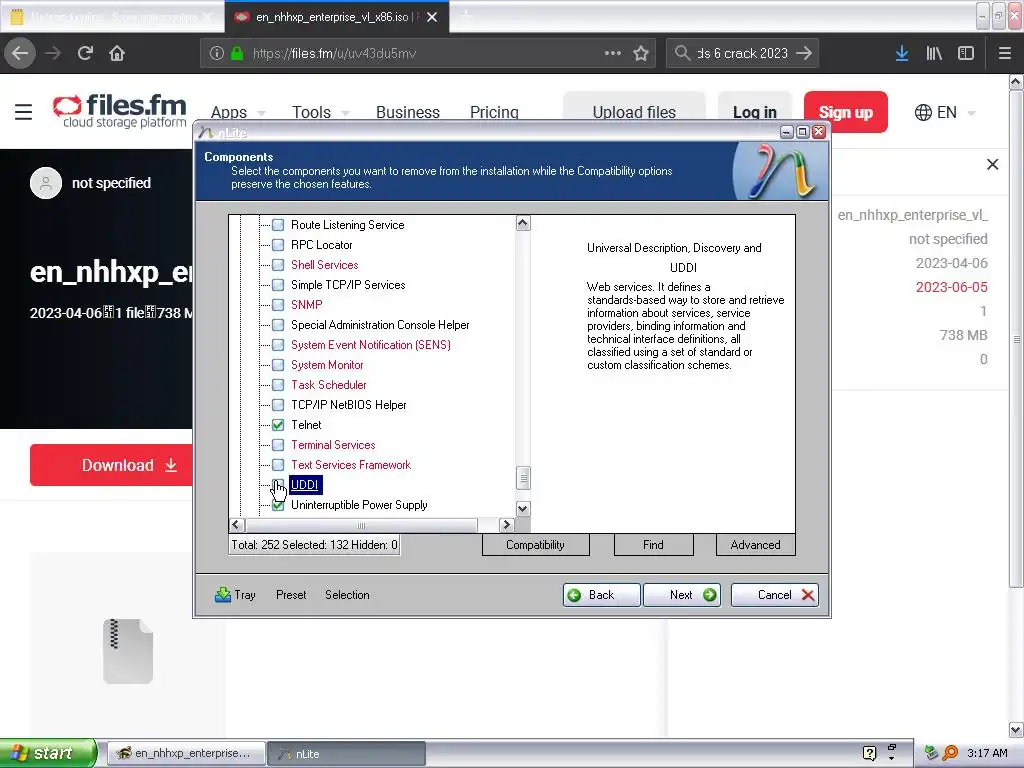The image size is (1024, 768).
Task: Submit search with the search bar arrow
Action: click(x=804, y=53)
